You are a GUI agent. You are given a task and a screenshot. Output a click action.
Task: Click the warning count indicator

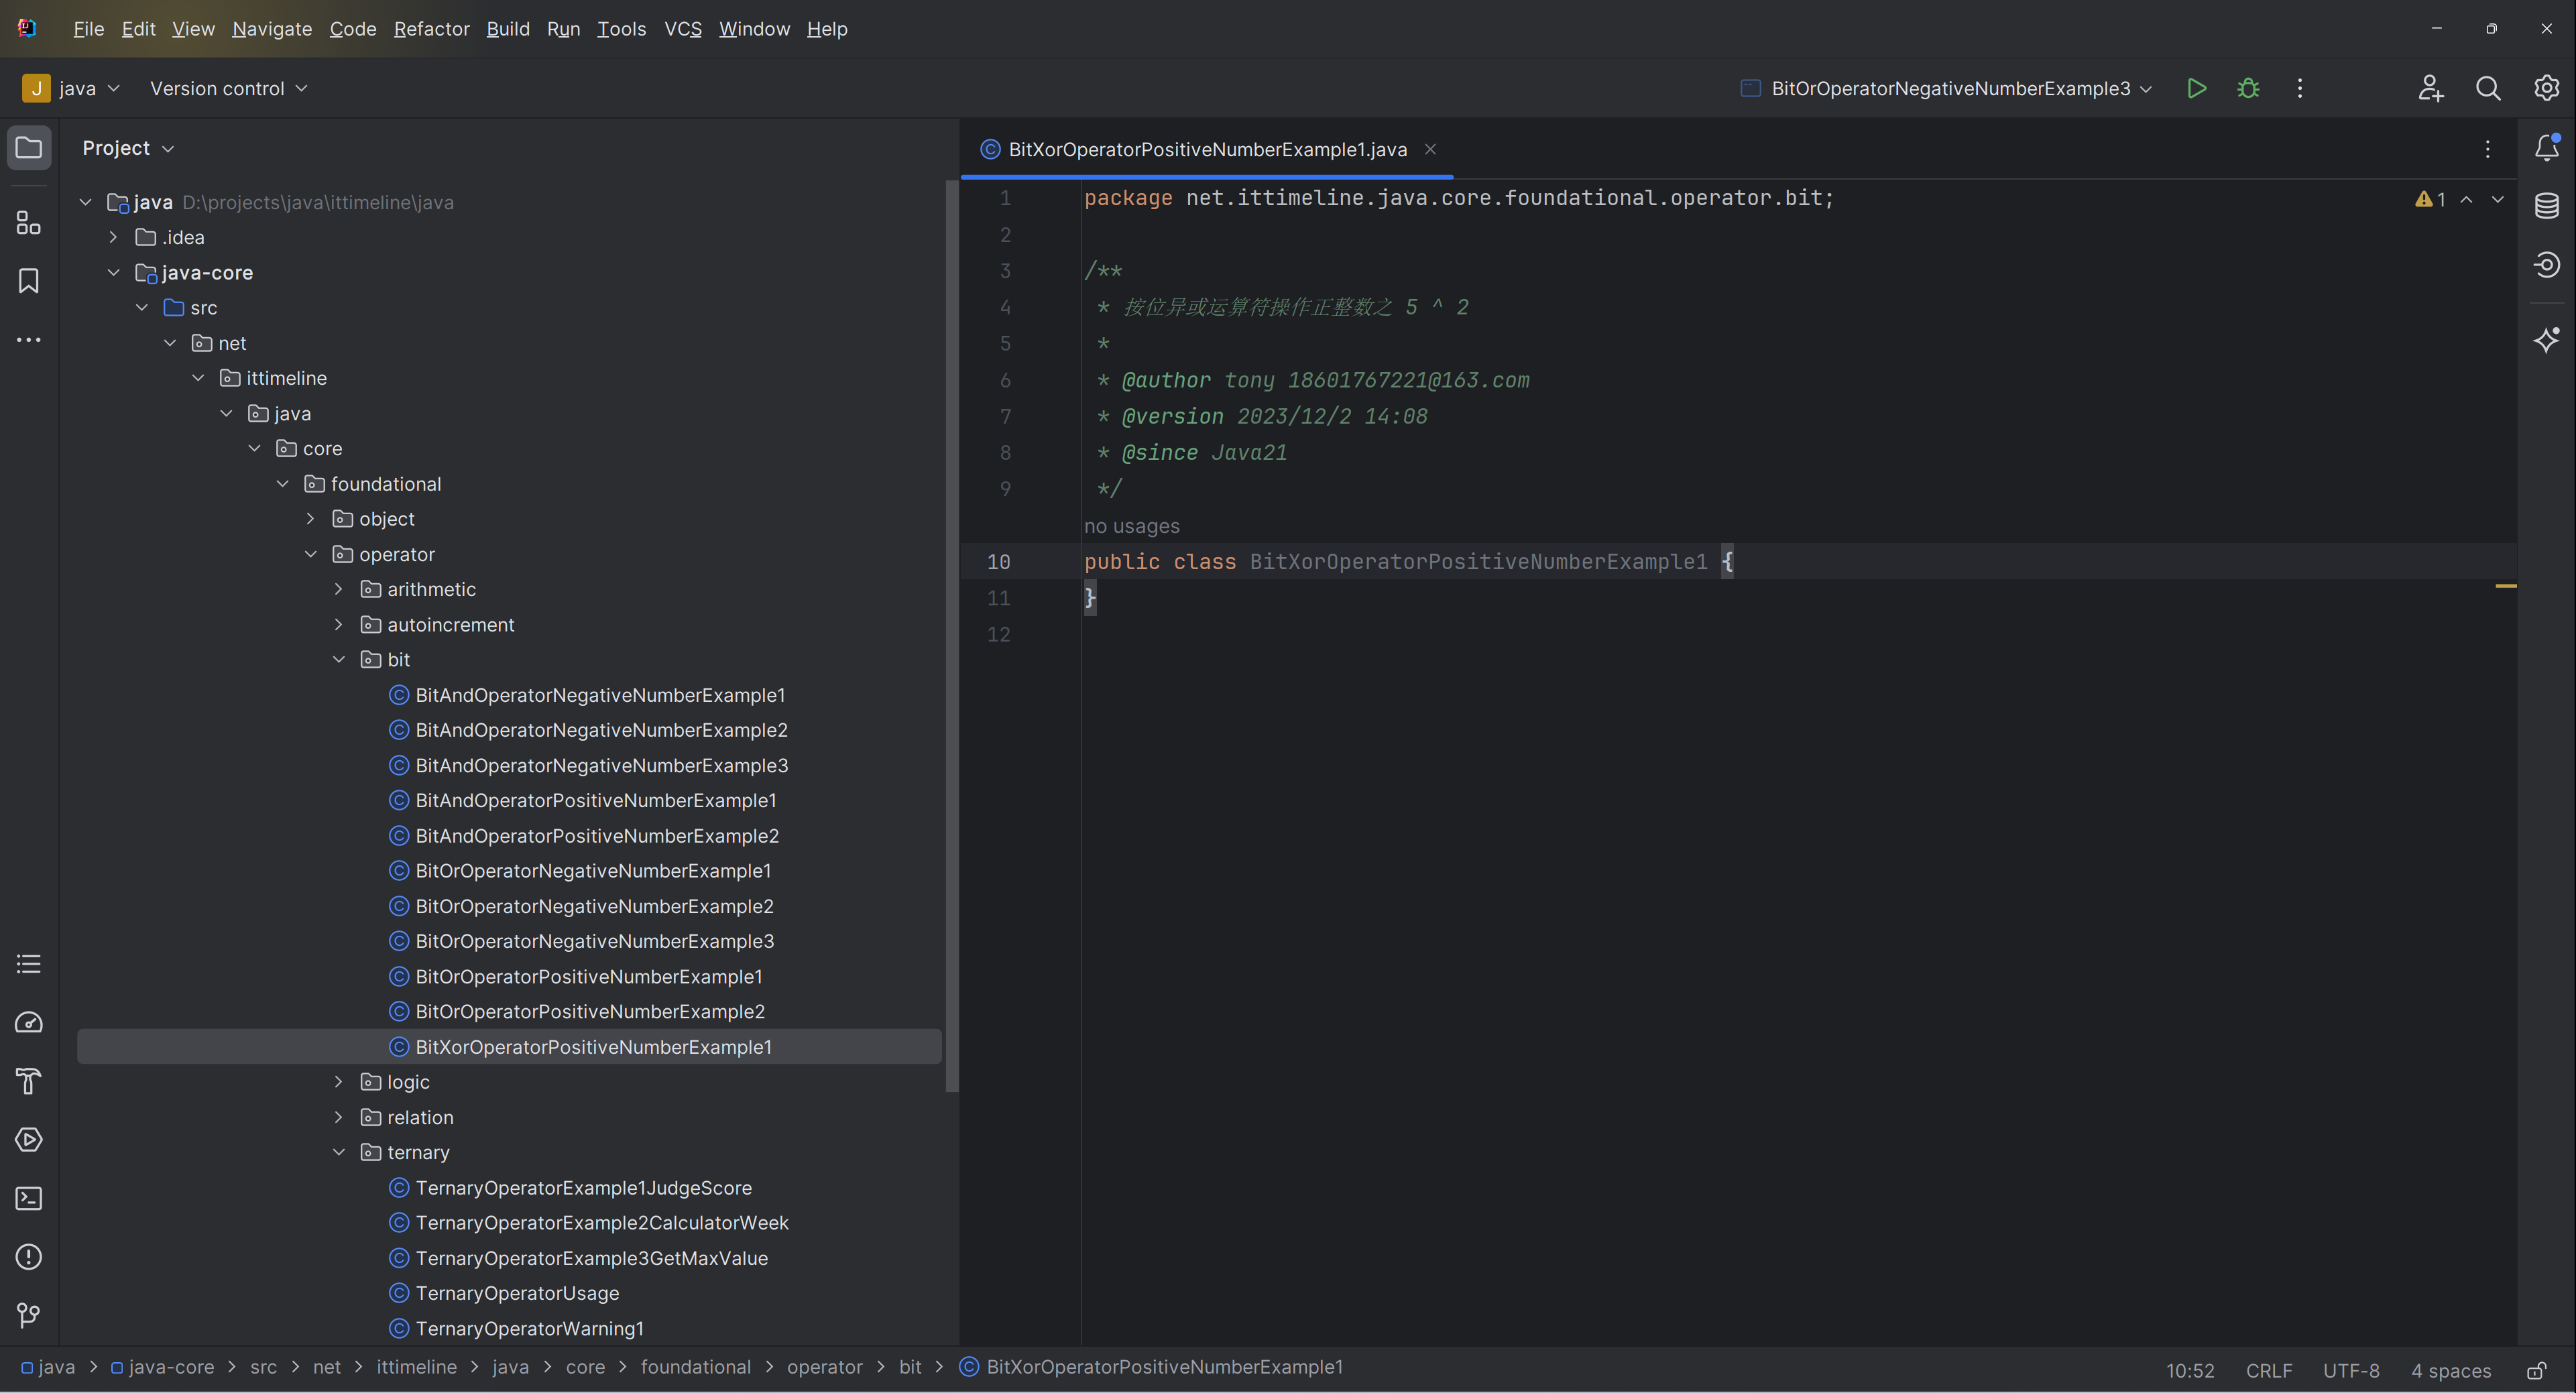tap(2430, 199)
